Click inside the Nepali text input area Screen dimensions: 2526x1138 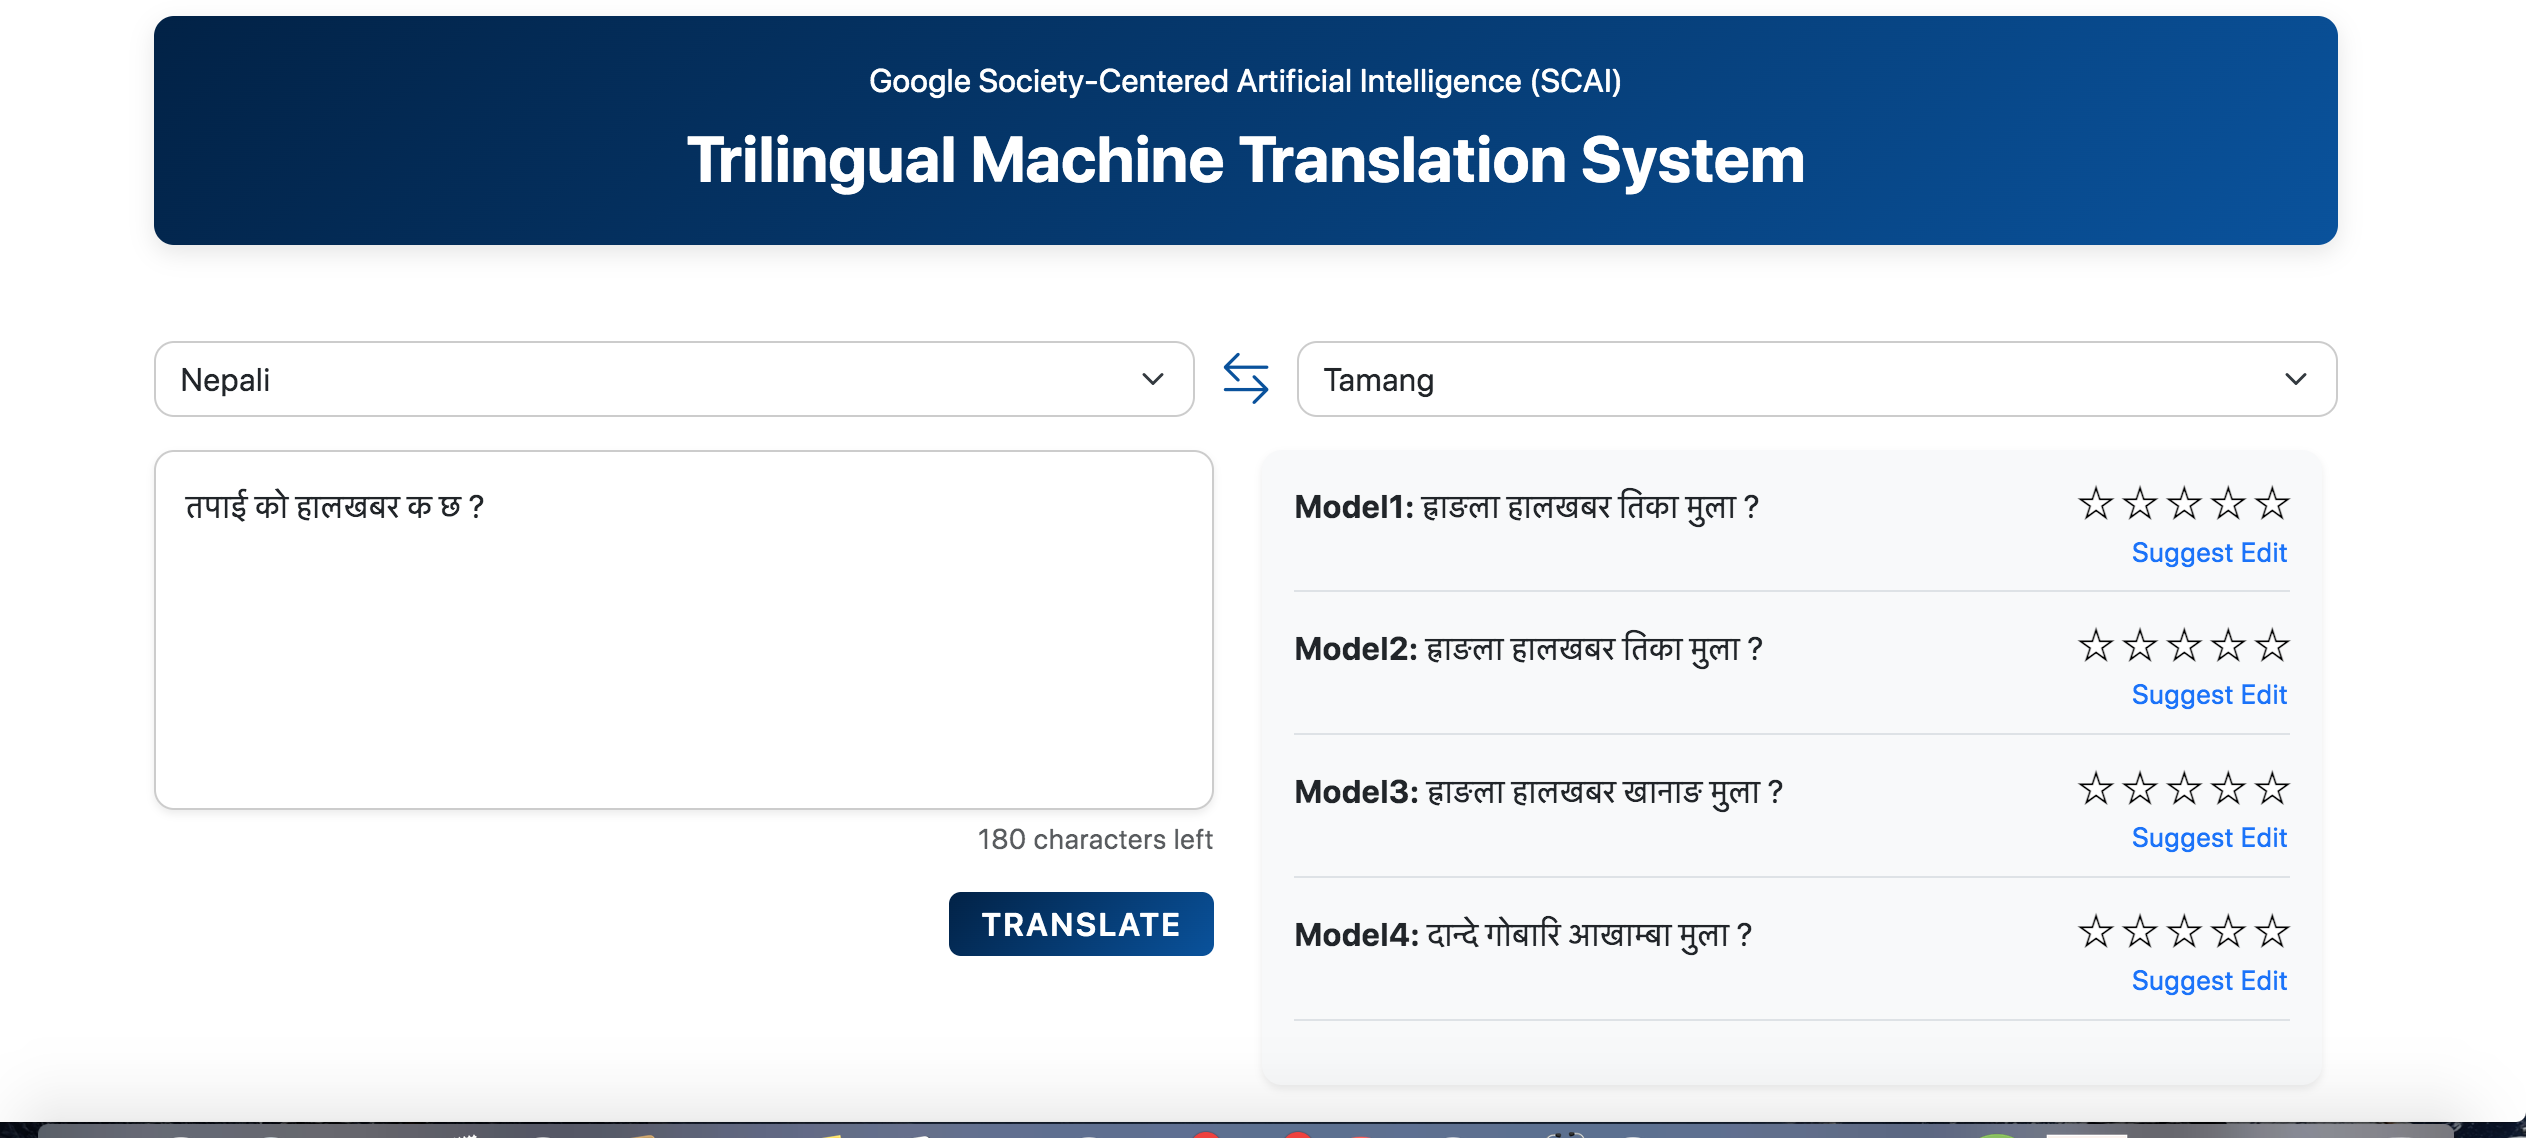coord(683,628)
